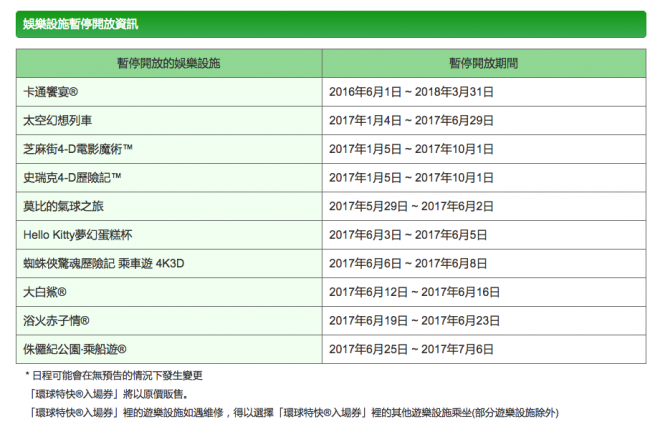The width and height of the screenshot is (660, 424).
Task: Select 蜘蛛俠驚魂歷險記 乘車遊 4K3D row
Action: (x=100, y=264)
